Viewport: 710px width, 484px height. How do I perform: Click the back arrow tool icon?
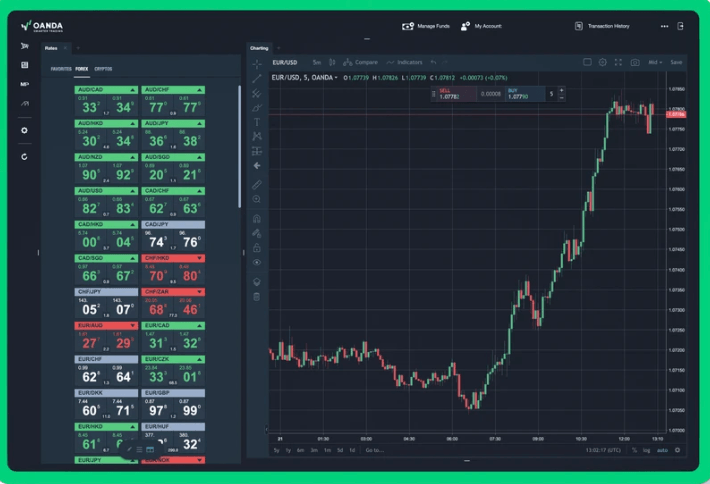257,166
